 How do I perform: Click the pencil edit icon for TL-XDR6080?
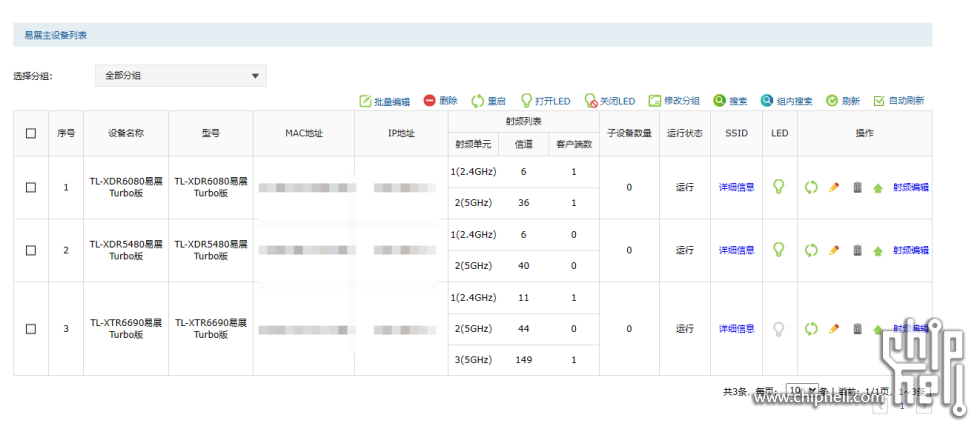point(834,187)
